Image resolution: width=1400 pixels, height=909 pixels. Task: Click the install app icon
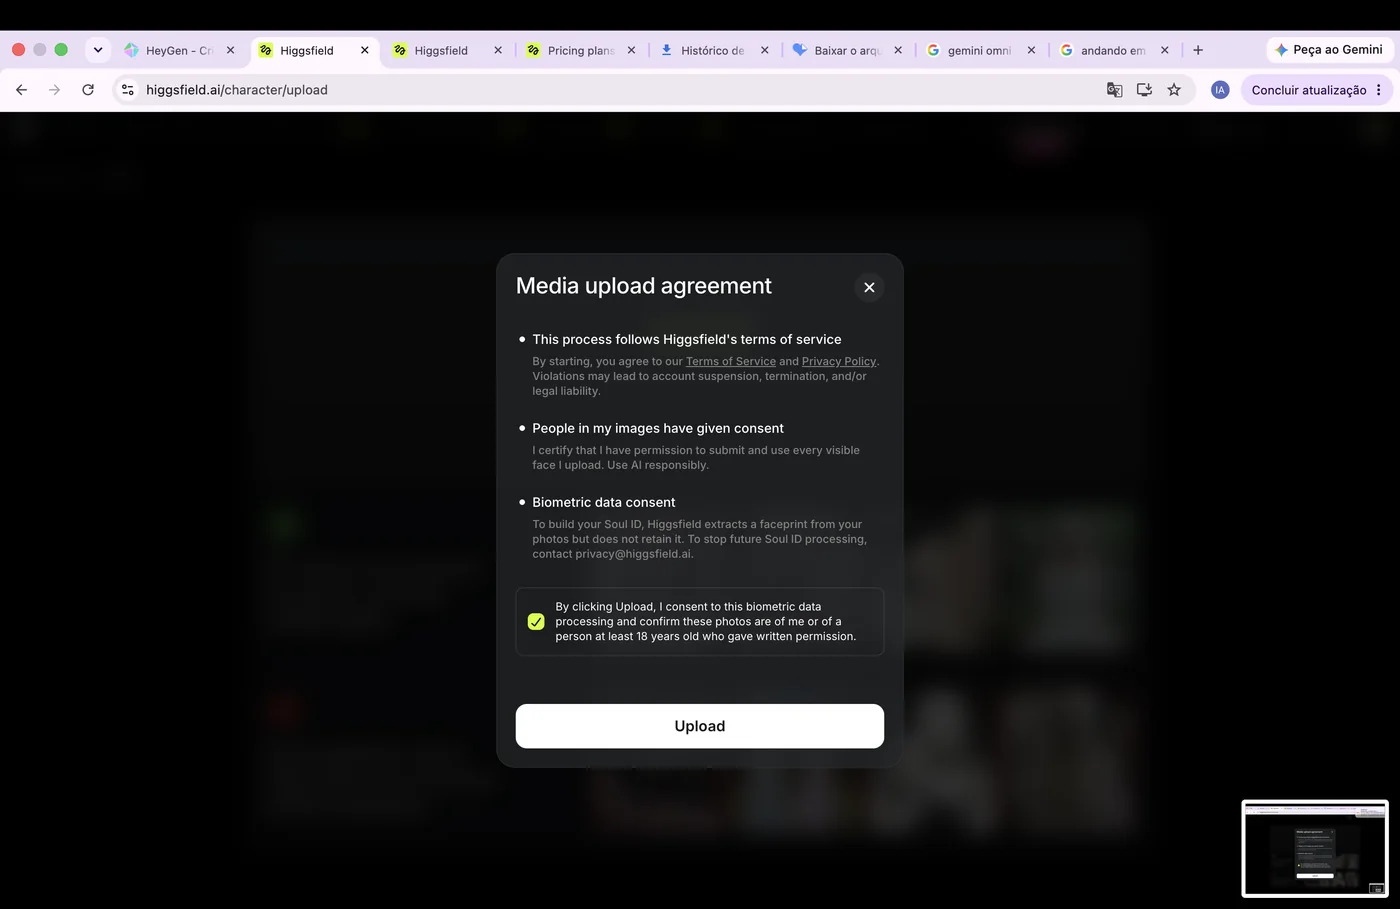(x=1144, y=90)
